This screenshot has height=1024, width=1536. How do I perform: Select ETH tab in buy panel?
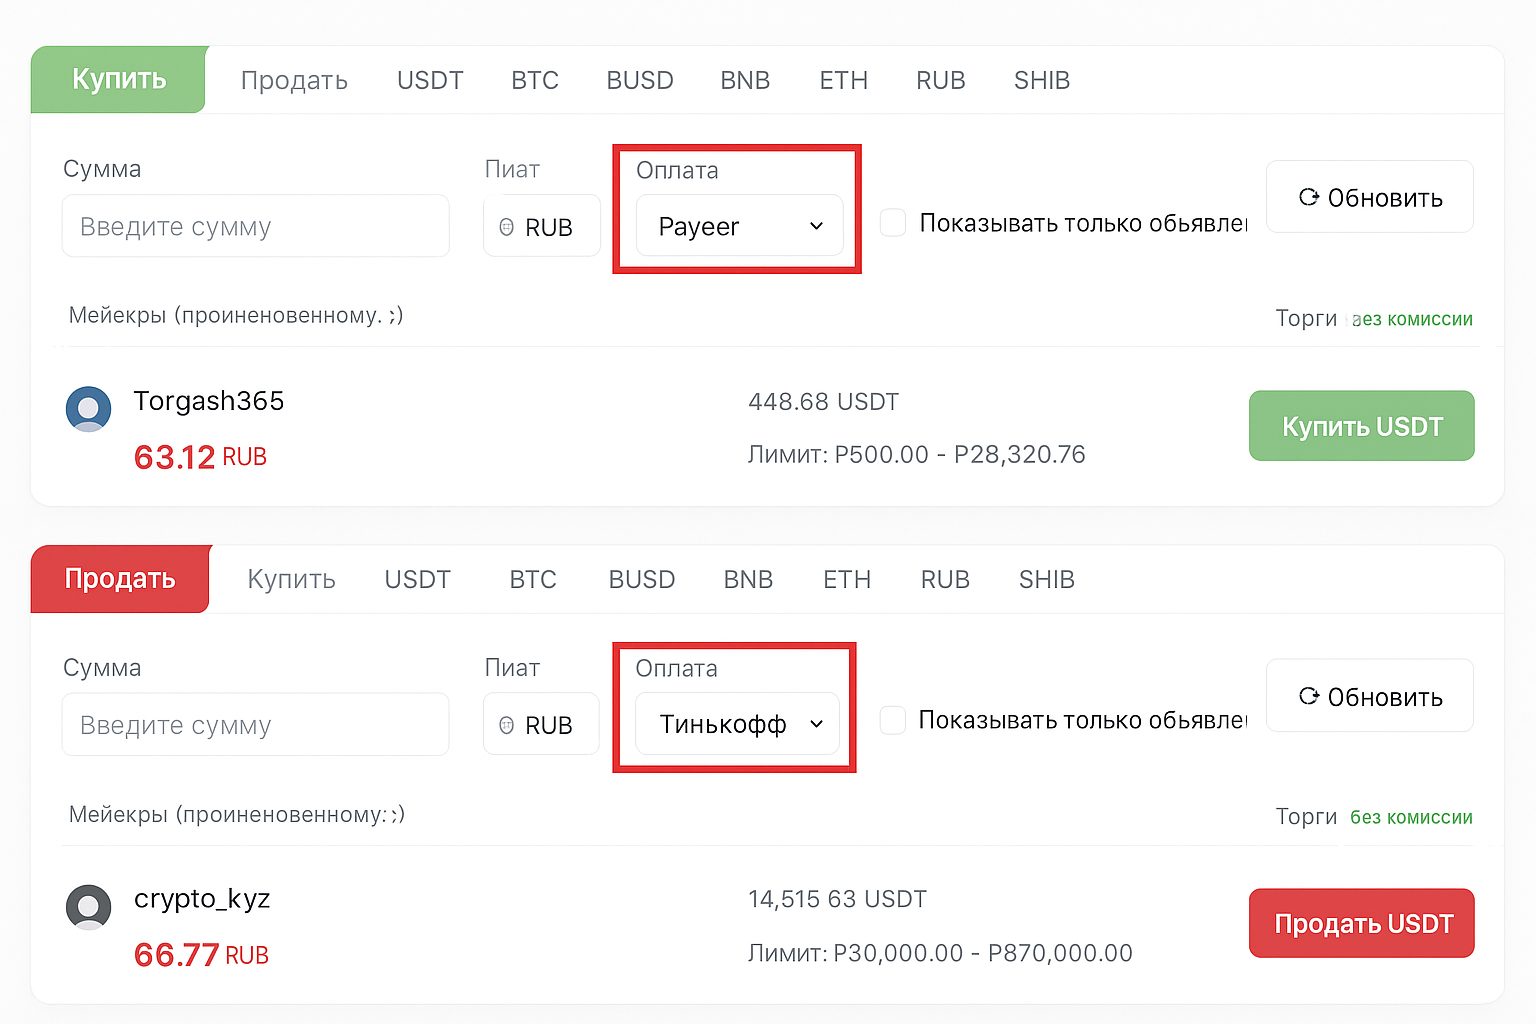click(843, 80)
